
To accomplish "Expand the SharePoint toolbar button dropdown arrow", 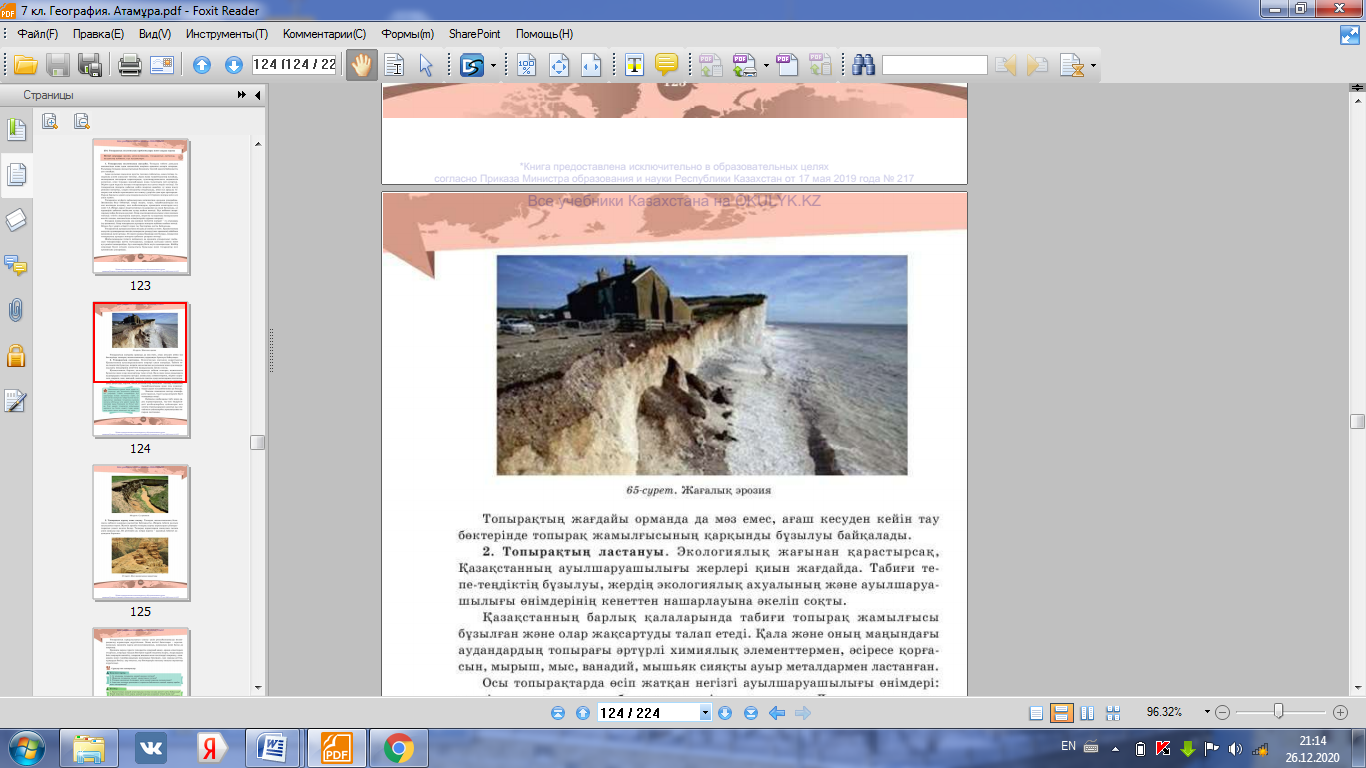I will coord(492,66).
